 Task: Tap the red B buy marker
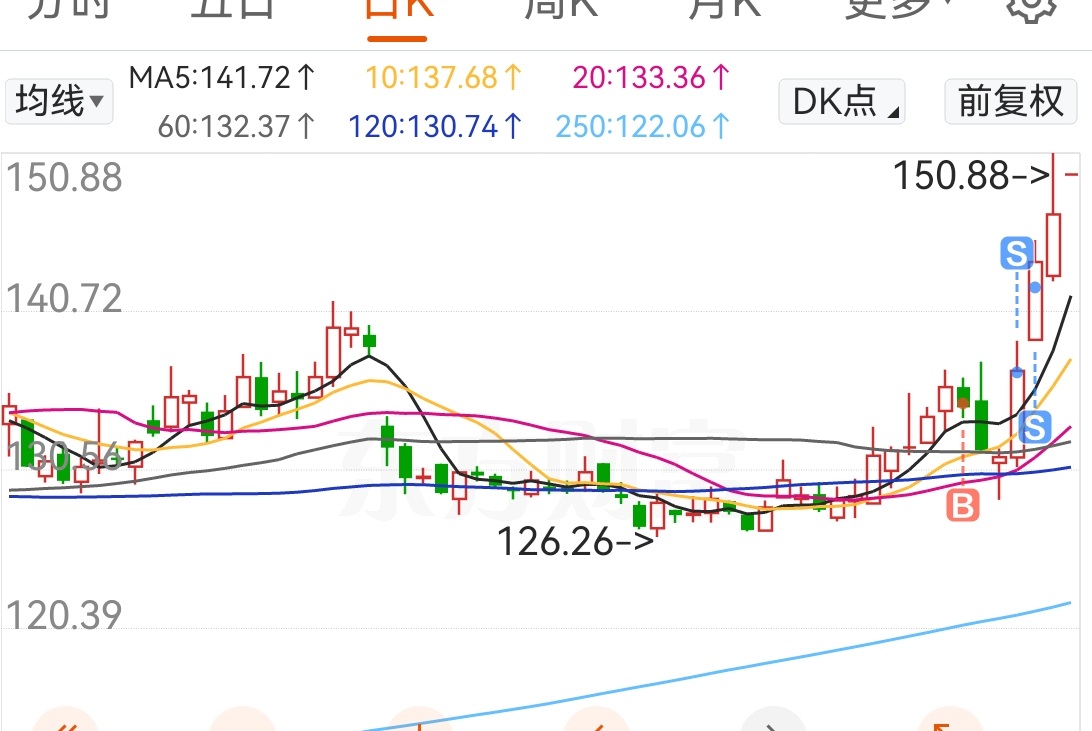pos(962,505)
